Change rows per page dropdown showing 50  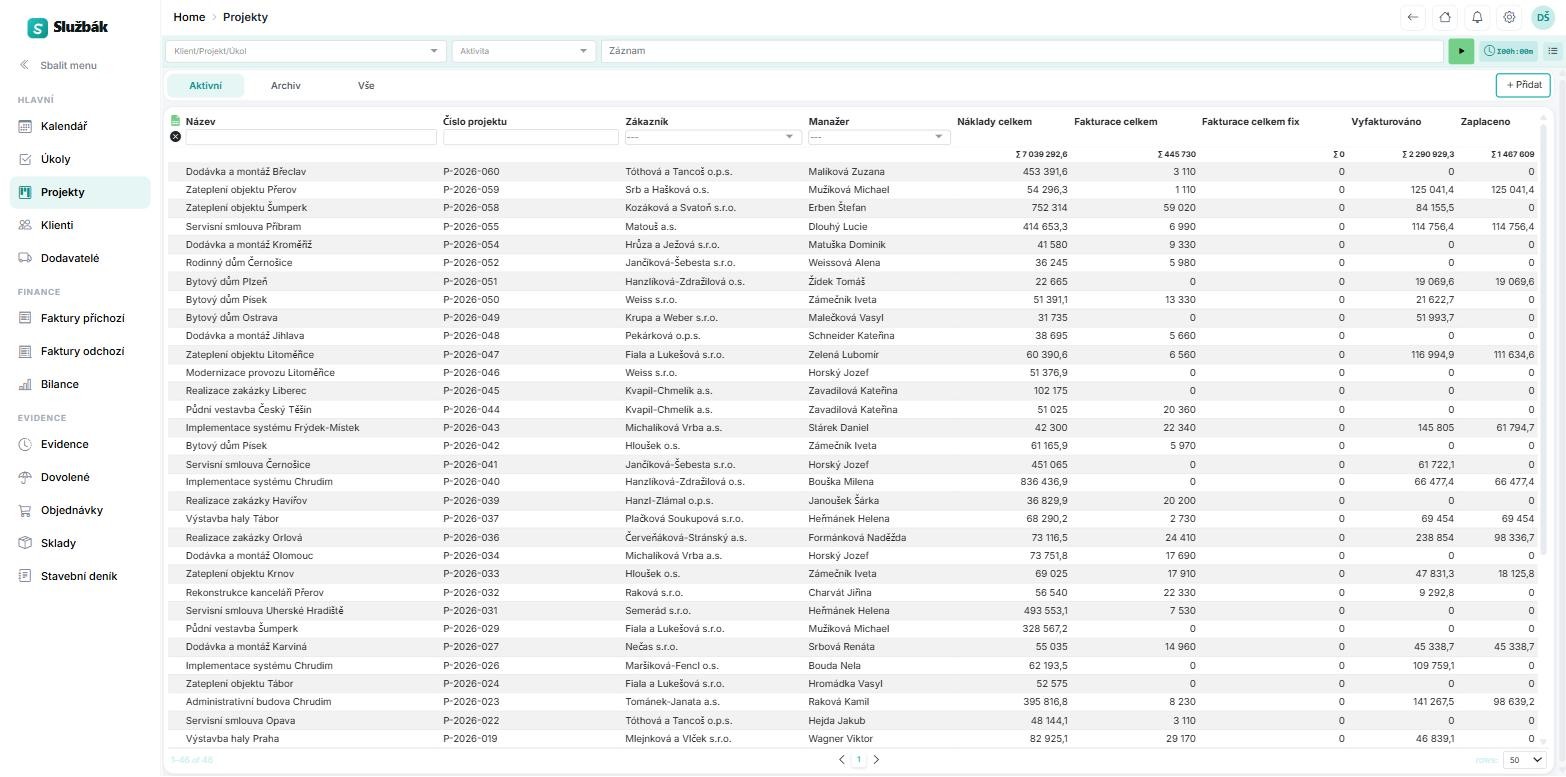[x=1525, y=760]
